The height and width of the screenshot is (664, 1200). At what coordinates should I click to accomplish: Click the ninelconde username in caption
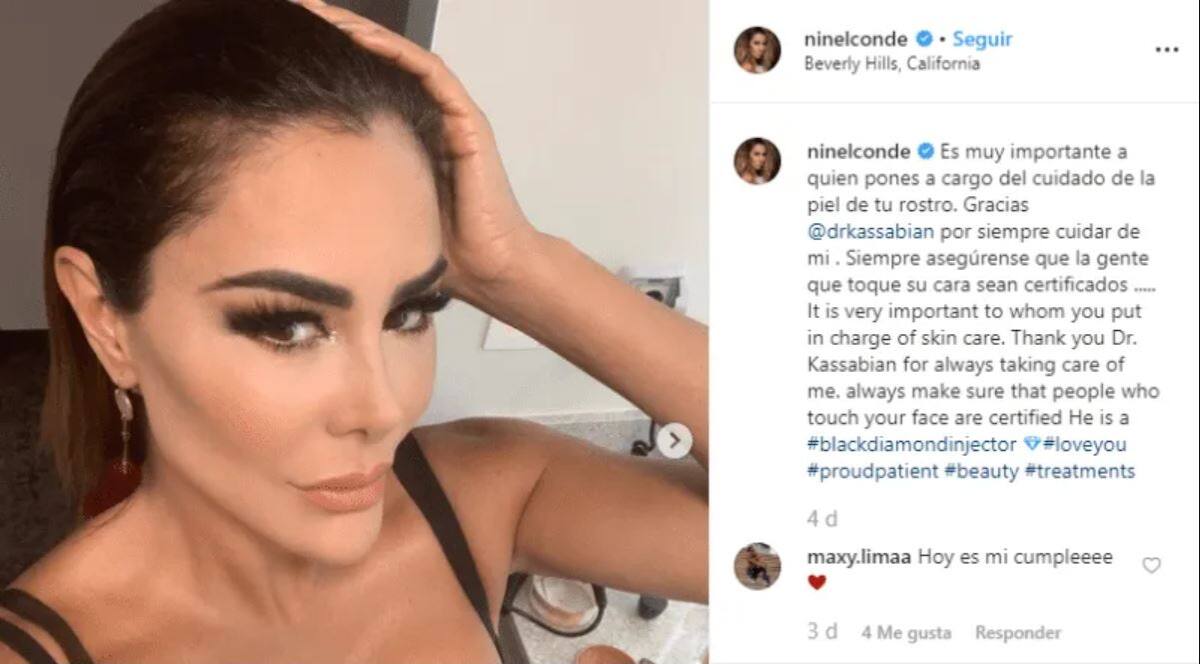pos(858,152)
